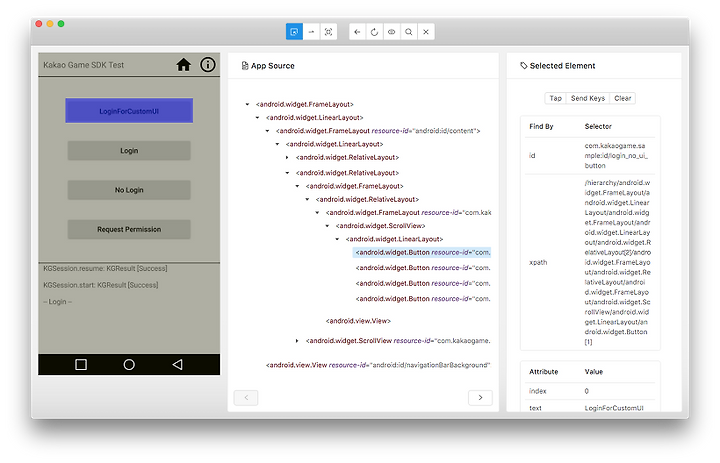This screenshot has width=720, height=463.
Task: Click the Selected Element tag icon
Action: (523, 66)
